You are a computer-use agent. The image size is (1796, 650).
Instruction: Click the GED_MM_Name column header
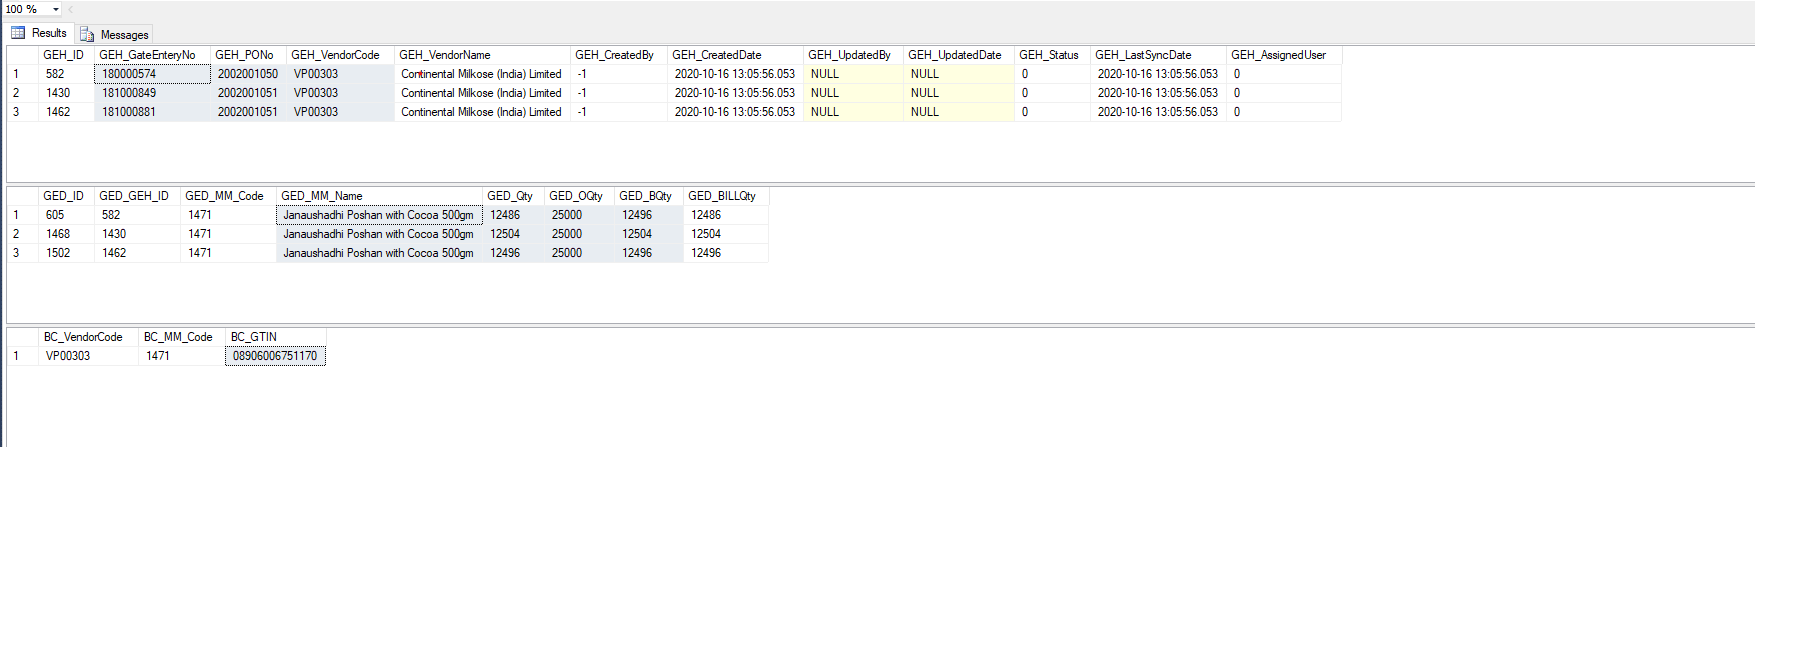tap(322, 196)
